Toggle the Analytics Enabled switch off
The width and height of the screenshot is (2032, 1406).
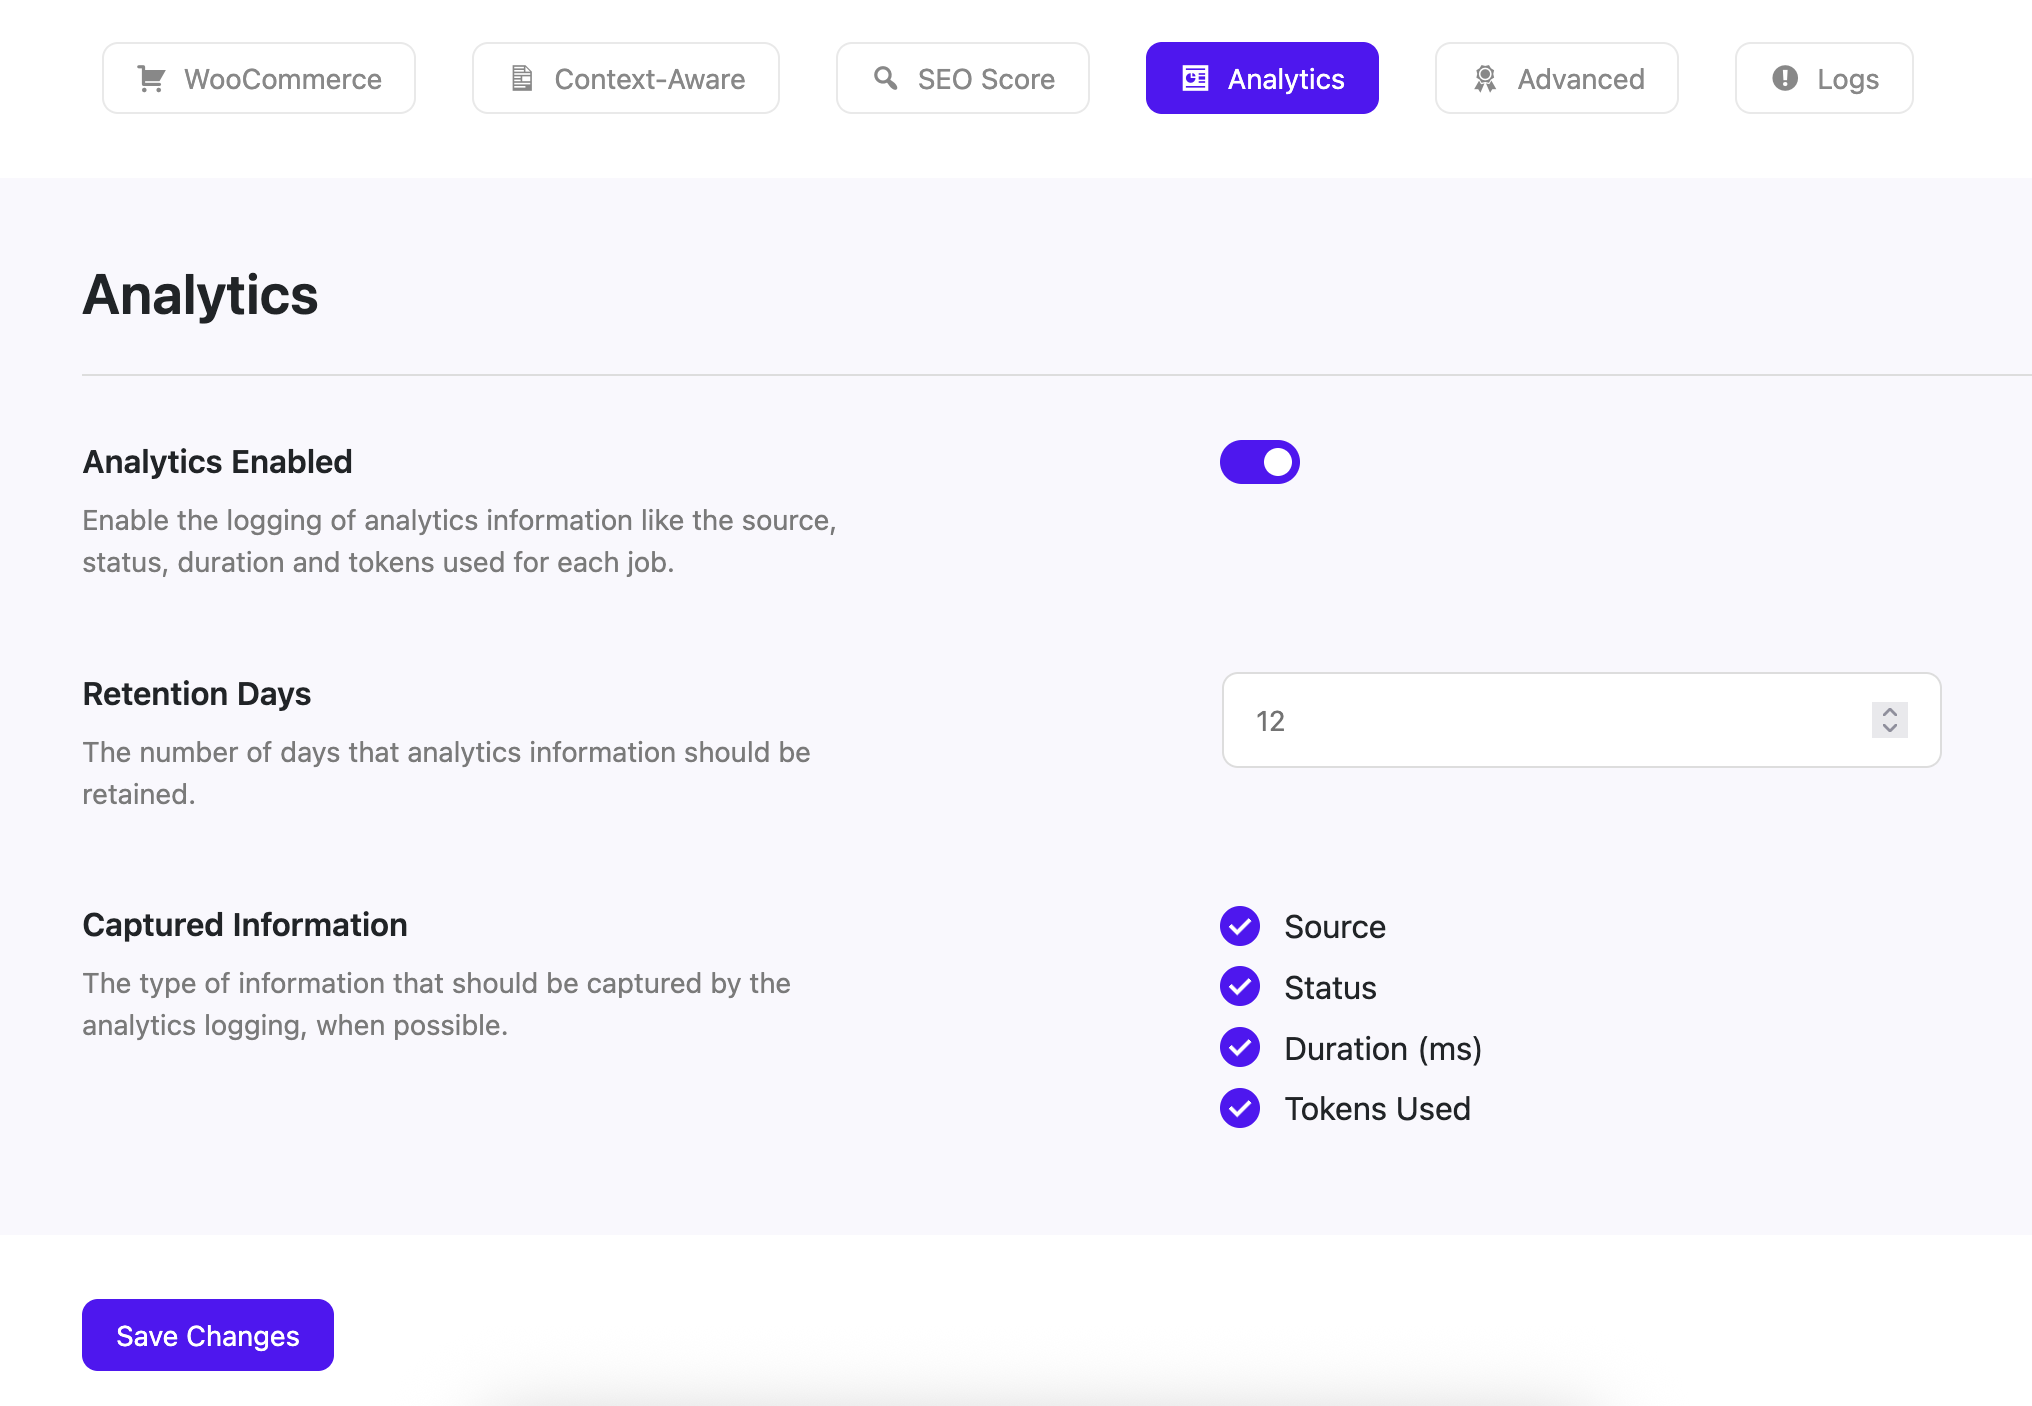point(1259,462)
